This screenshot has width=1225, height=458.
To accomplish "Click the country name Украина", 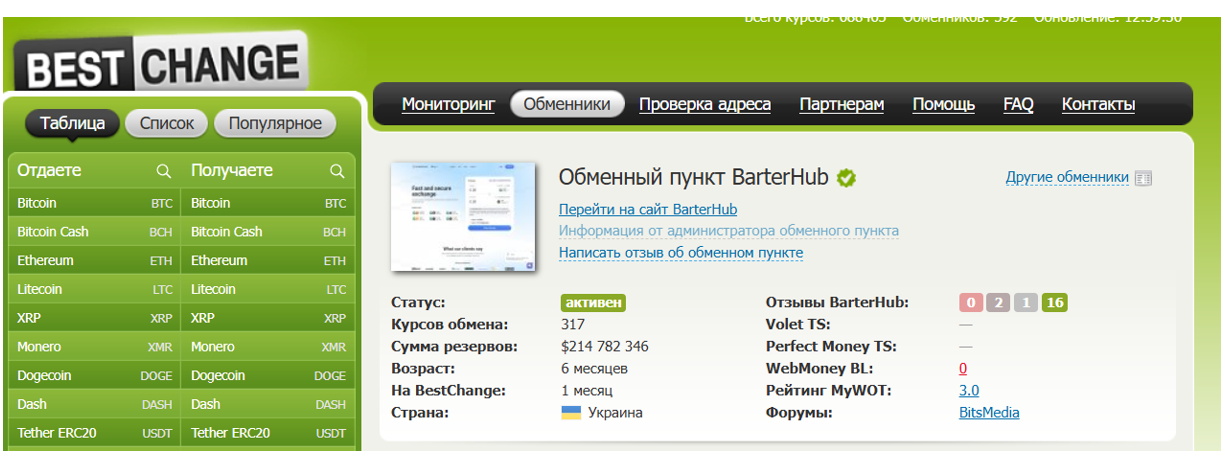I will pyautogui.click(x=615, y=413).
